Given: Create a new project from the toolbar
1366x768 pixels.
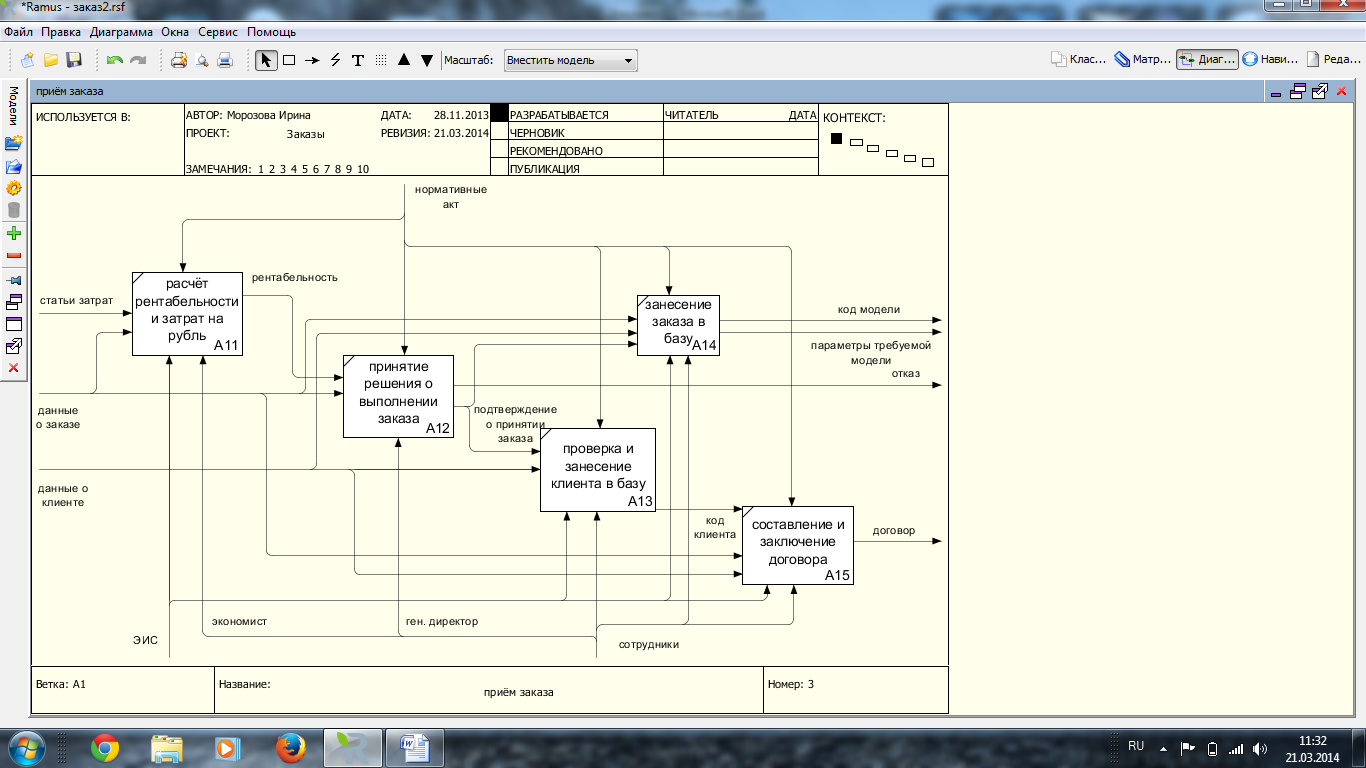Looking at the screenshot, I should click(x=28, y=60).
